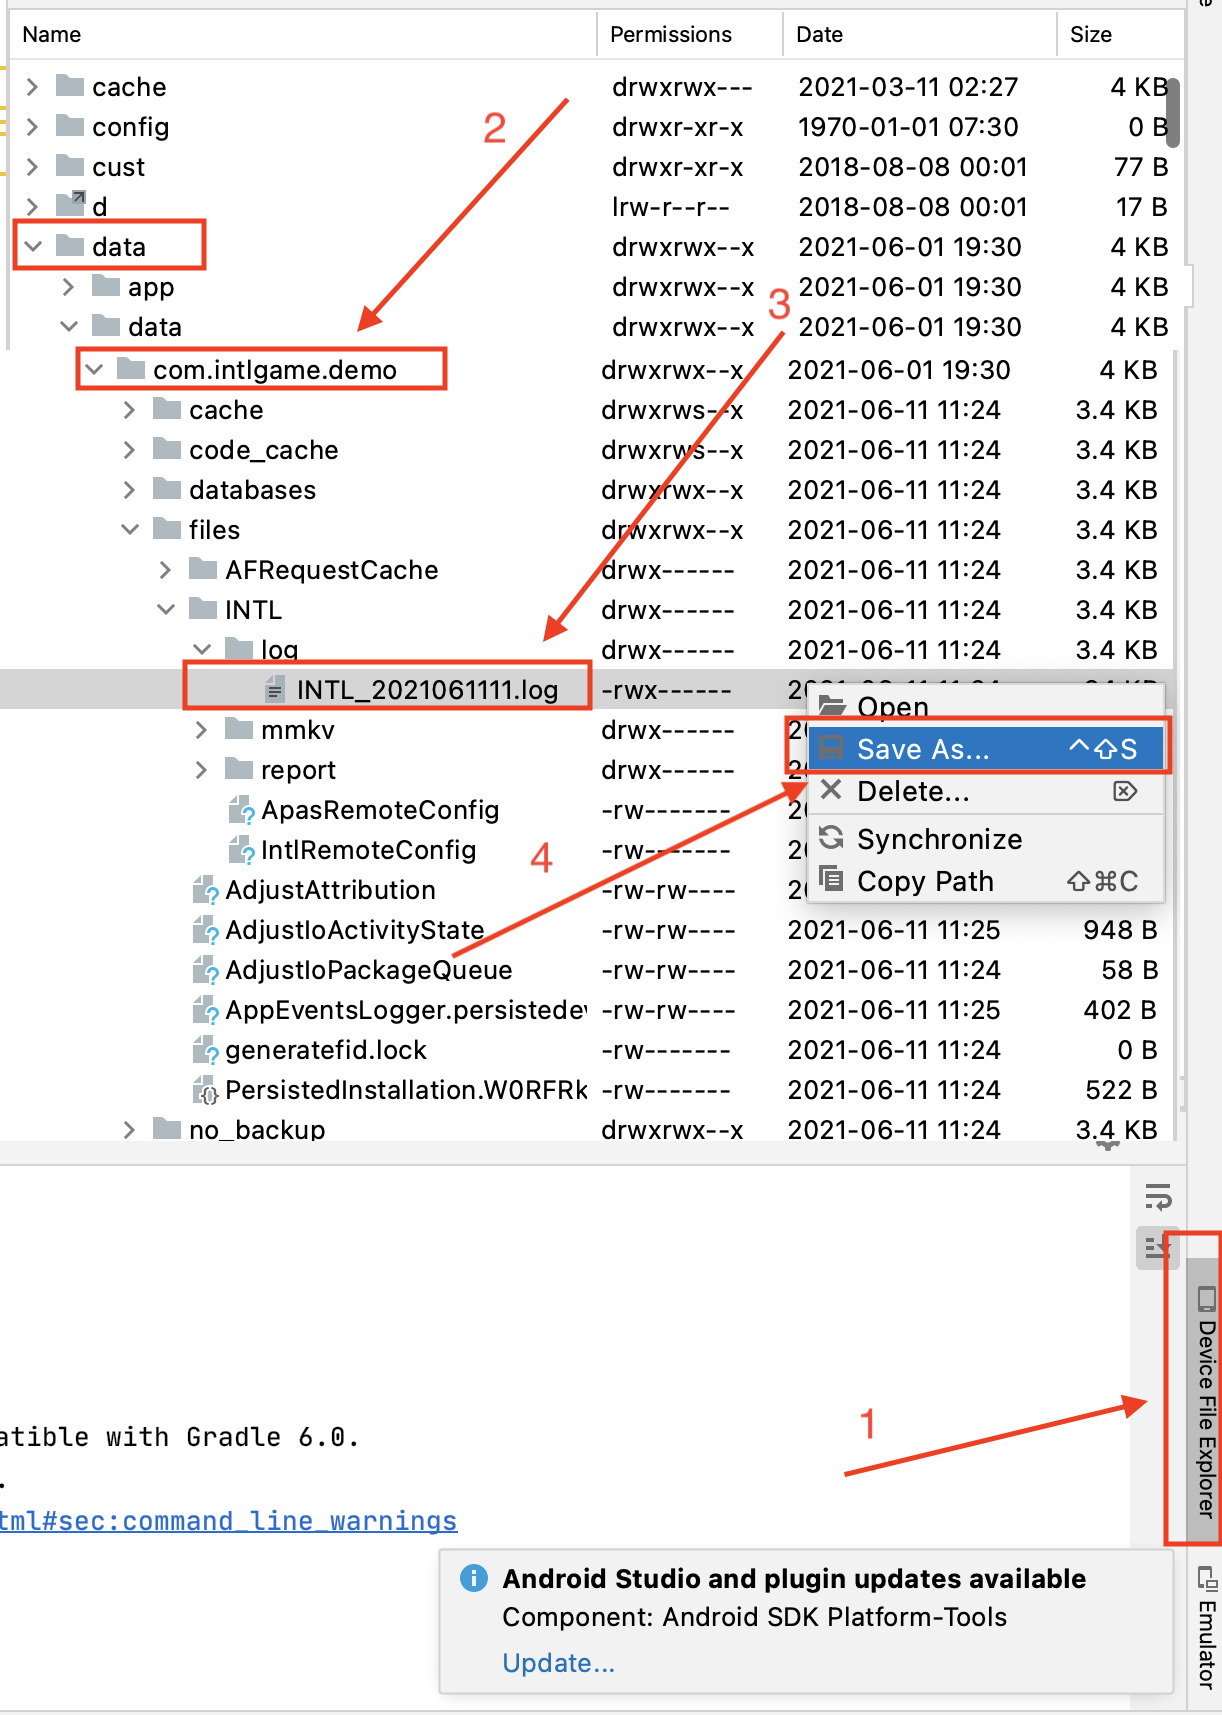This screenshot has height=1715, width=1222.
Task: Open the command_line_warnings hyperlink
Action: tap(228, 1521)
